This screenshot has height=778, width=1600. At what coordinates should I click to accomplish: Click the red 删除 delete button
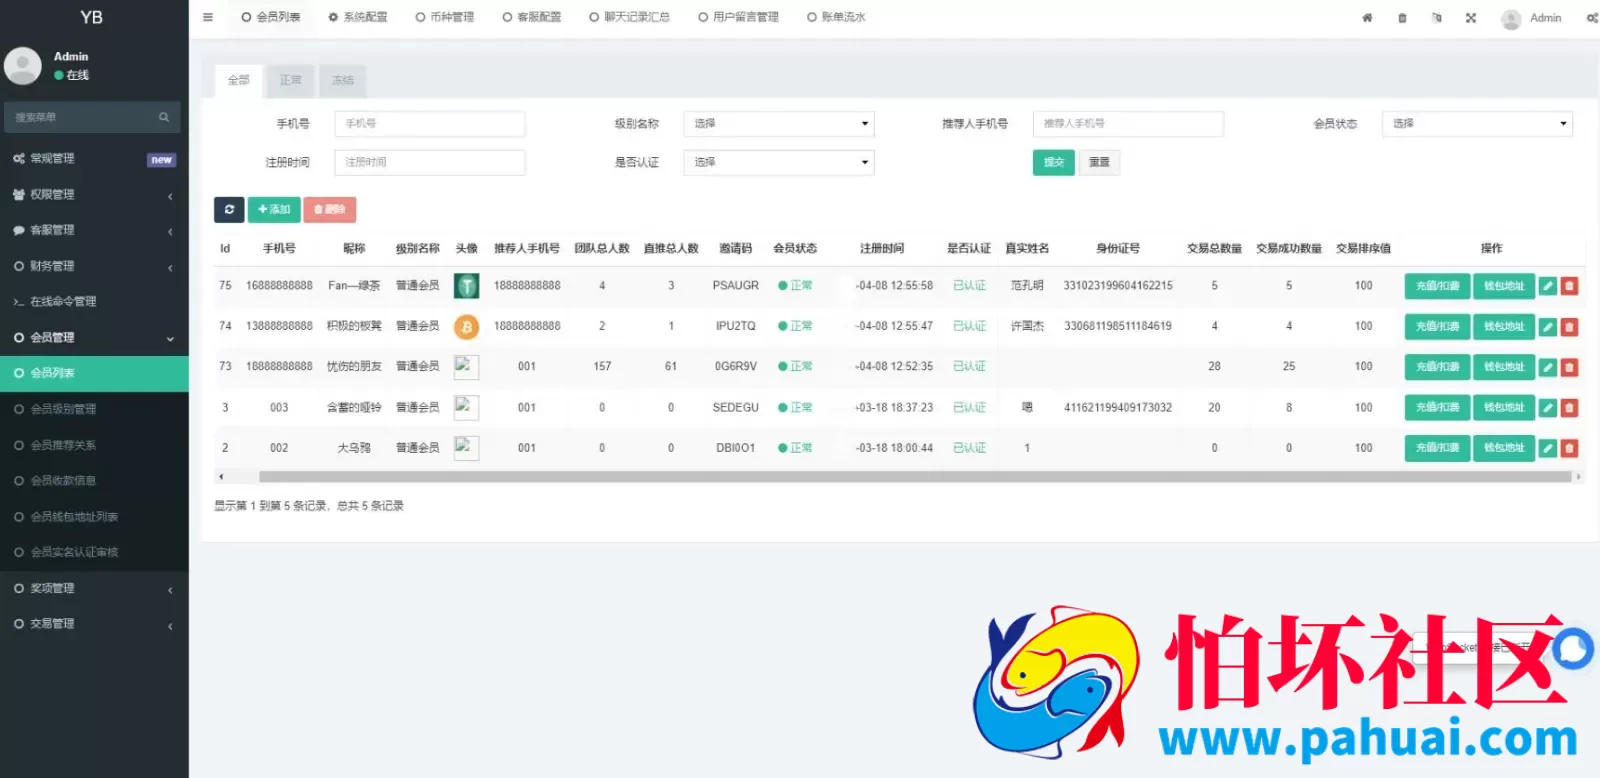pyautogui.click(x=330, y=209)
